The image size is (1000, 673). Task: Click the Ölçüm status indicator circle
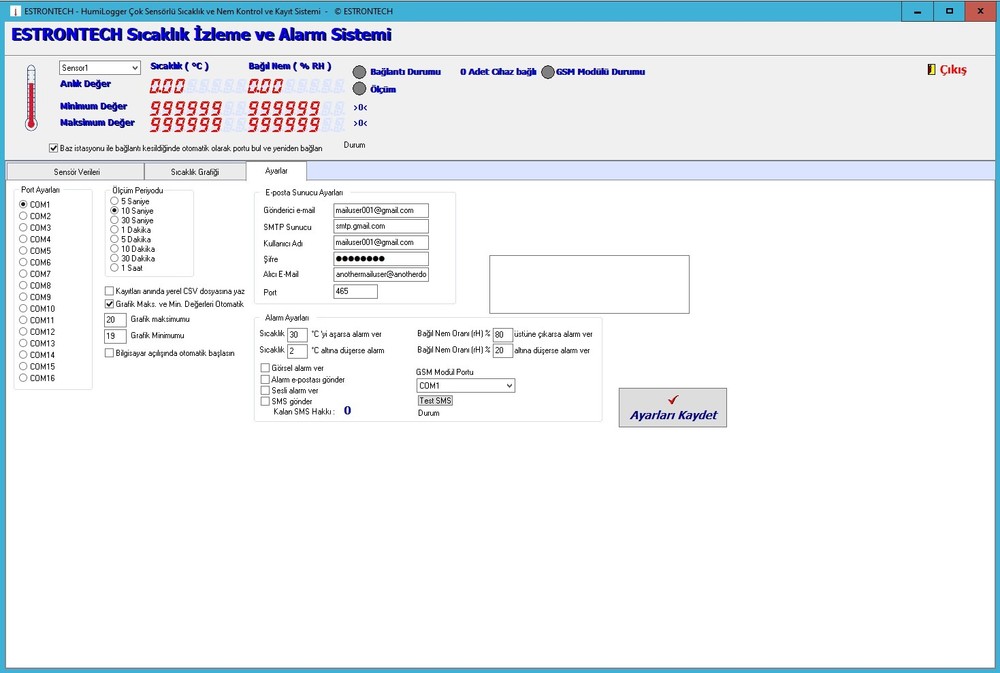tap(360, 89)
